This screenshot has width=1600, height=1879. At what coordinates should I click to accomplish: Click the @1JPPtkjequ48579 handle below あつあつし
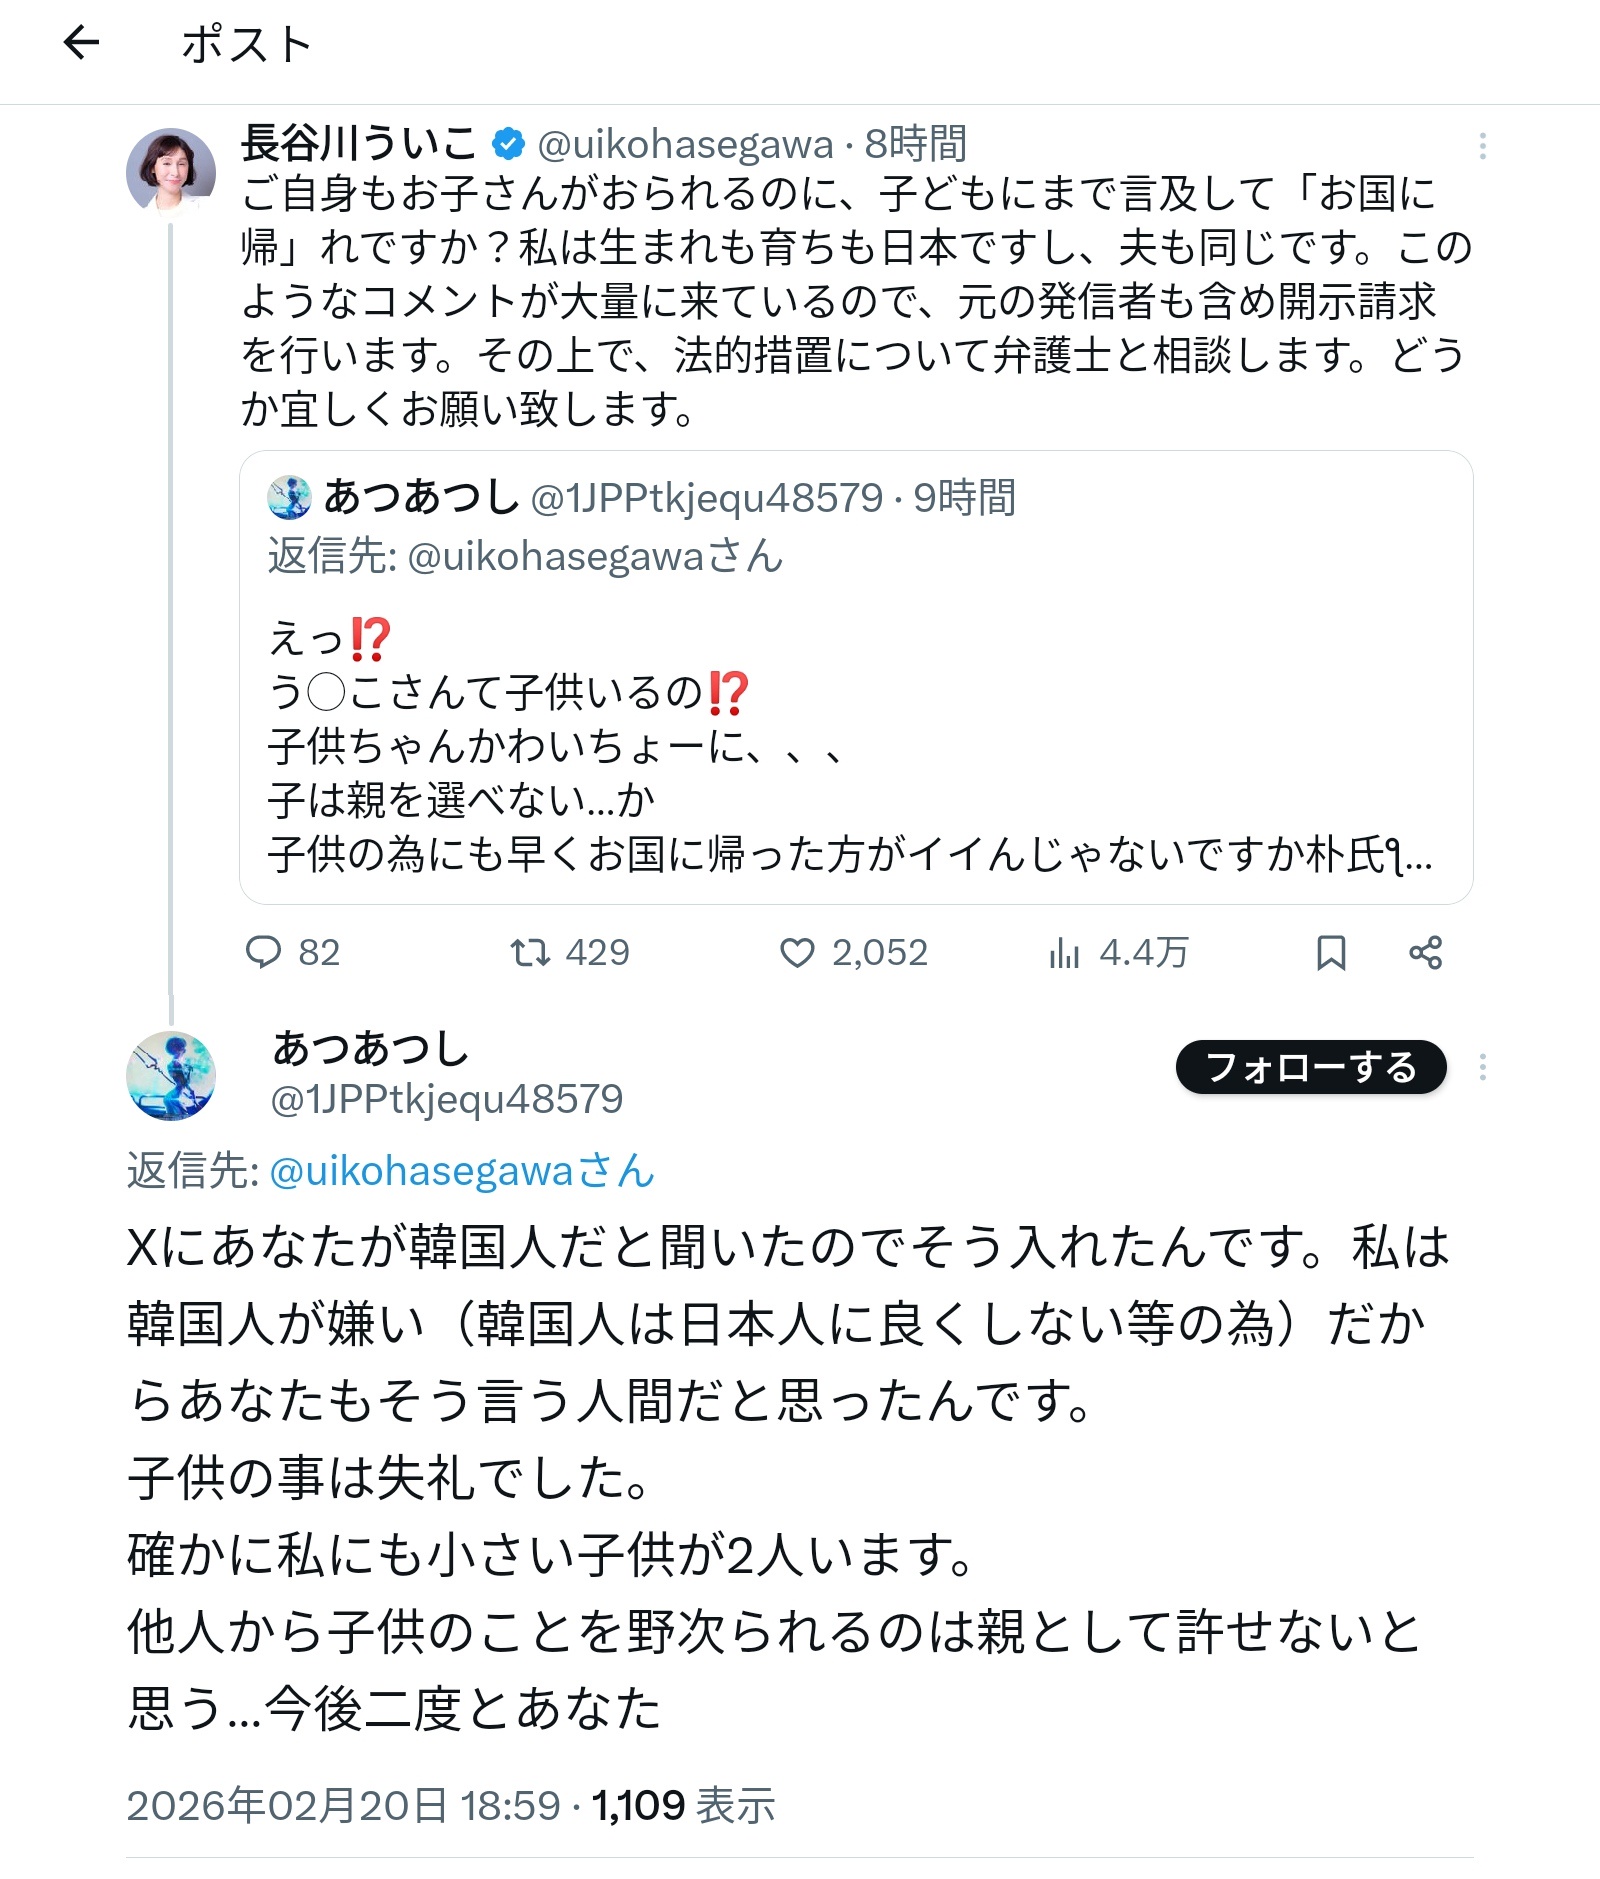(447, 1099)
